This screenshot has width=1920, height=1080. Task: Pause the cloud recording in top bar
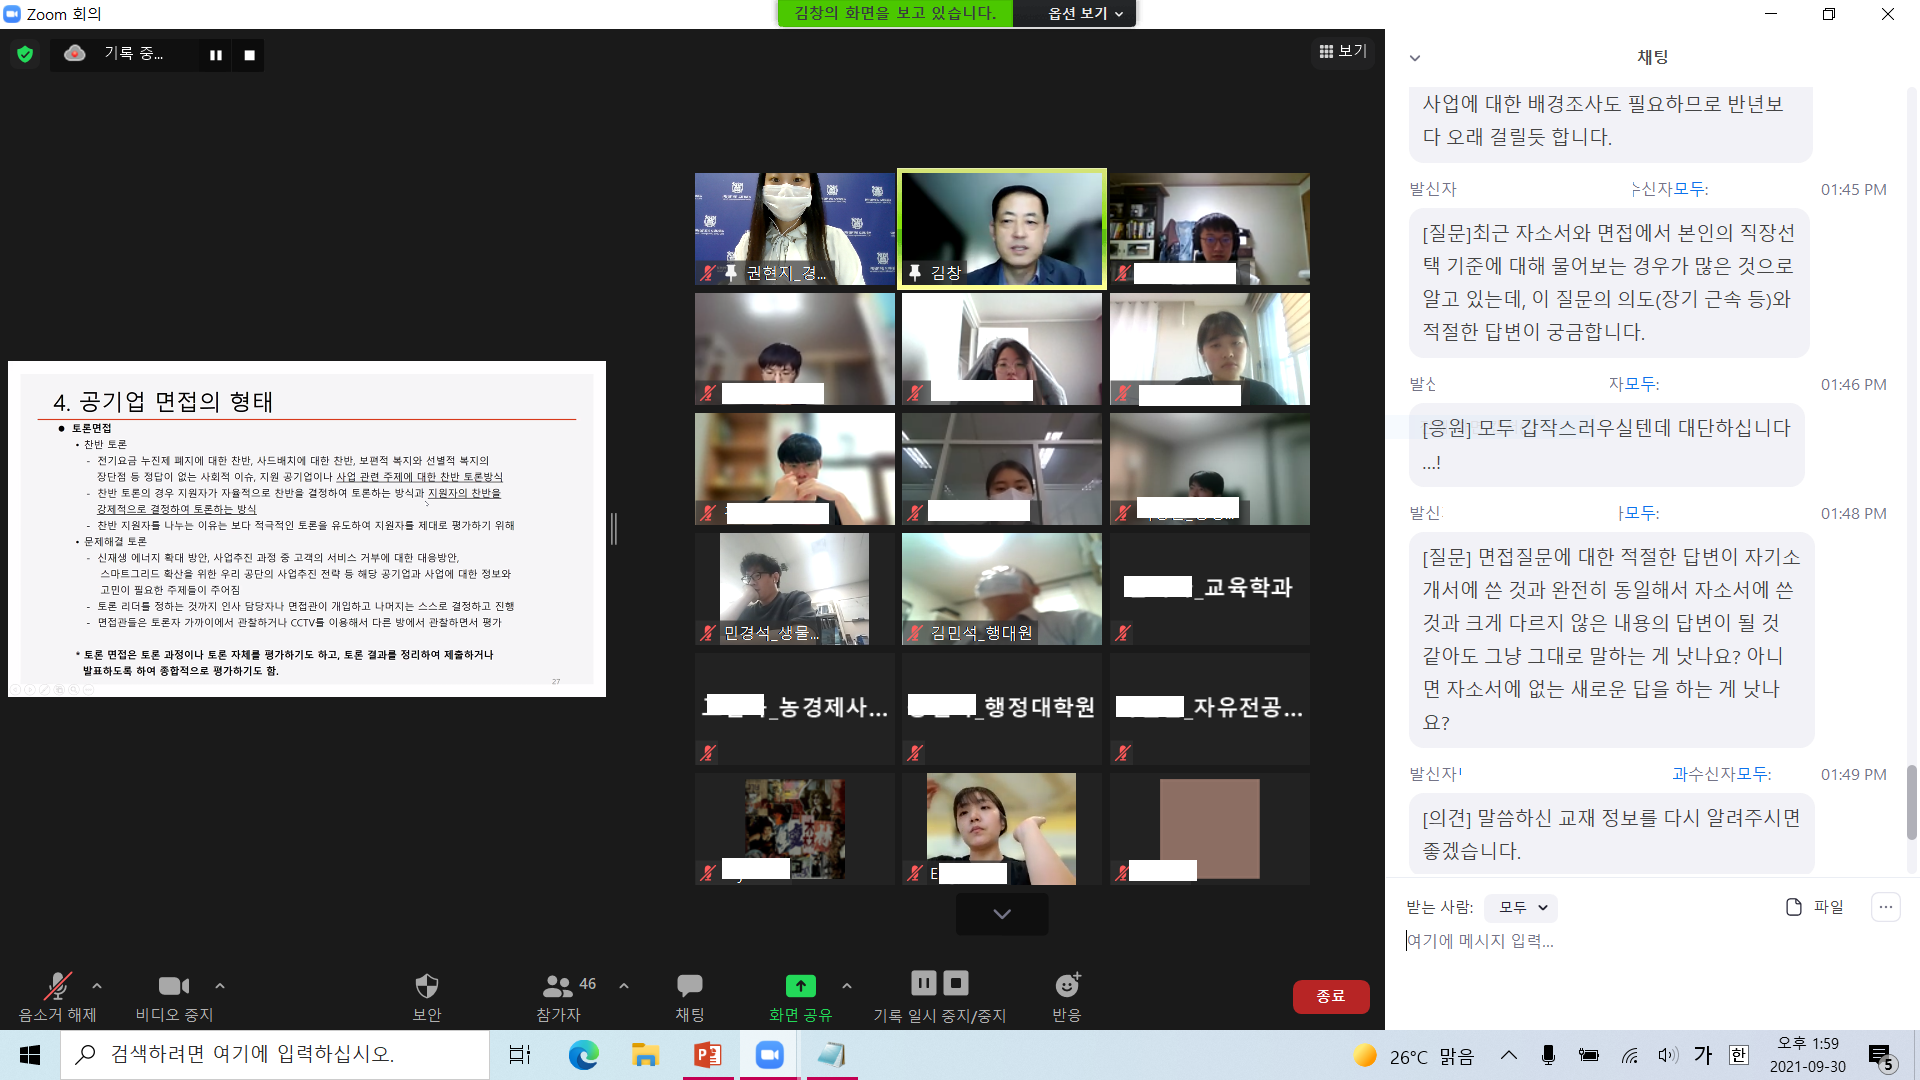[x=216, y=55]
